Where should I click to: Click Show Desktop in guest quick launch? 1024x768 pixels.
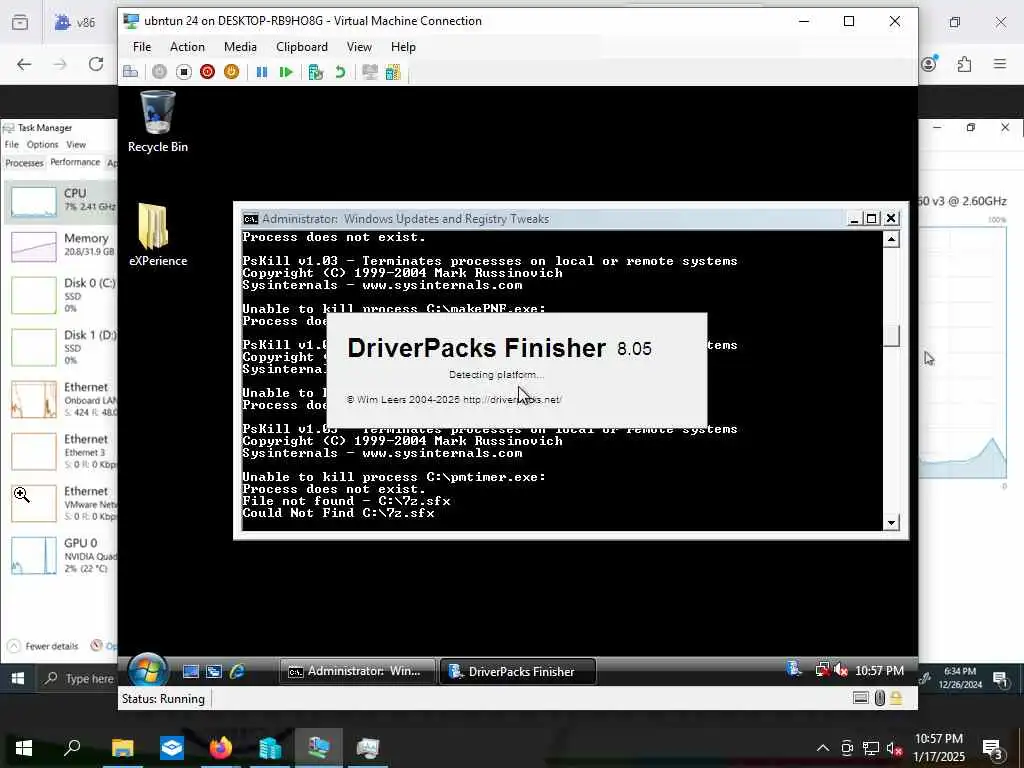(191, 671)
